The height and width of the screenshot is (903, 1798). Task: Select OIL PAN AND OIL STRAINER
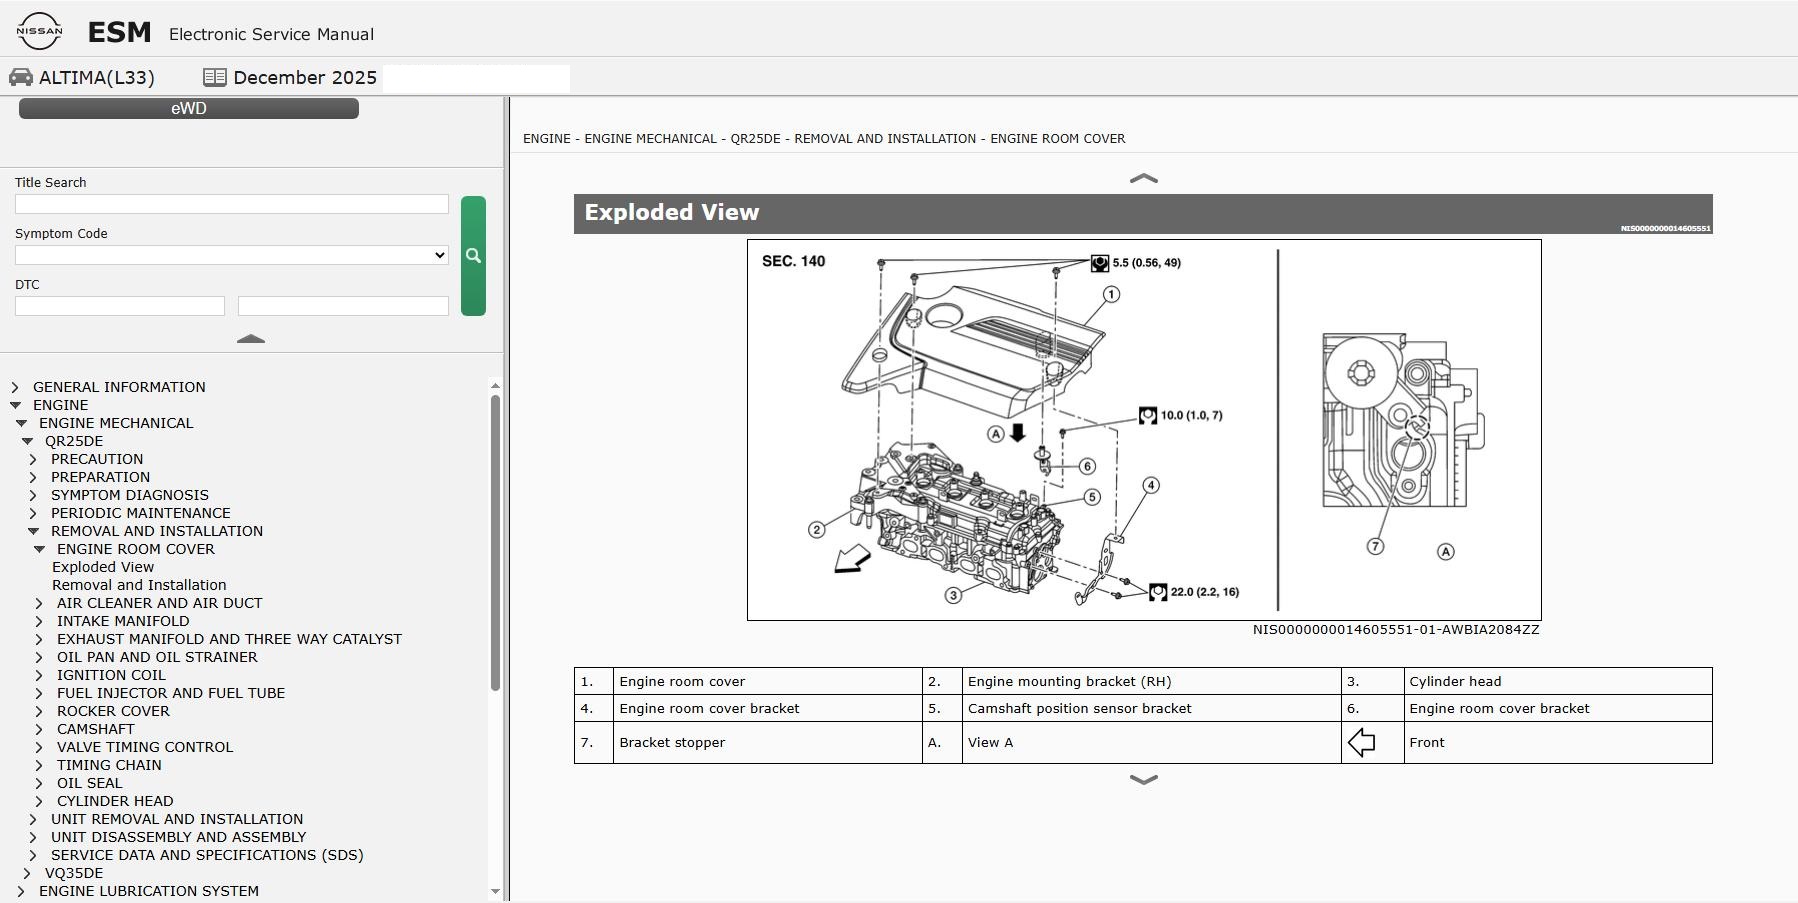coord(157,657)
